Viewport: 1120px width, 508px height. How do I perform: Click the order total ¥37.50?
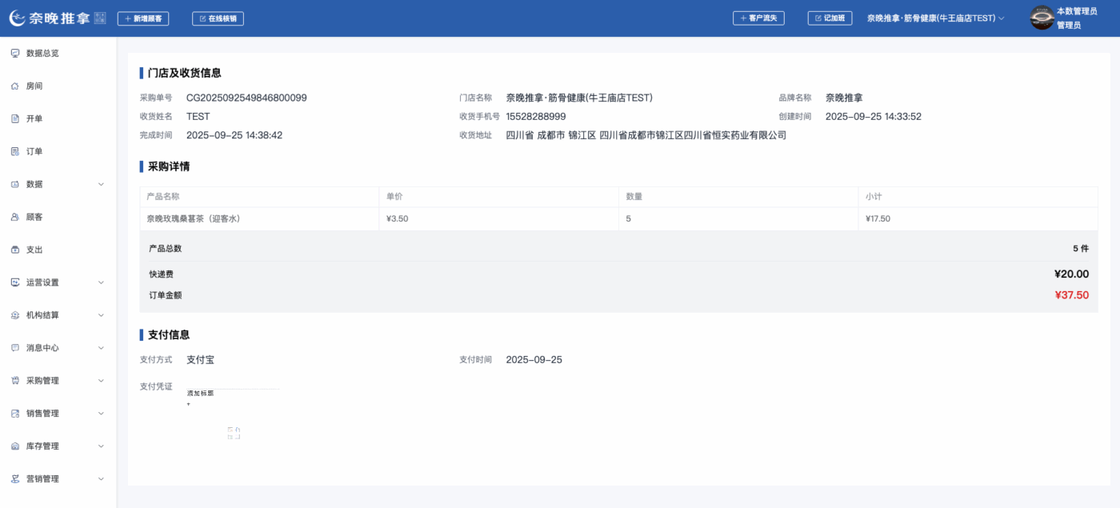click(x=1071, y=295)
